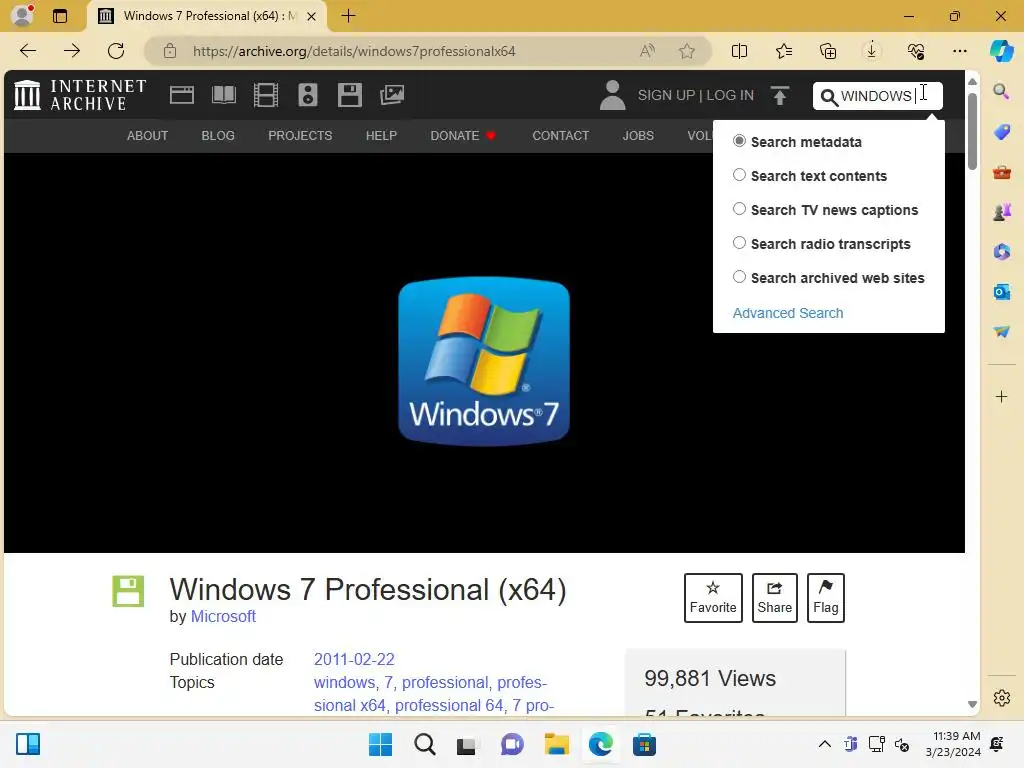Open the sidebar Microsoft 365 icon
The image size is (1024, 768).
pos(1001,251)
